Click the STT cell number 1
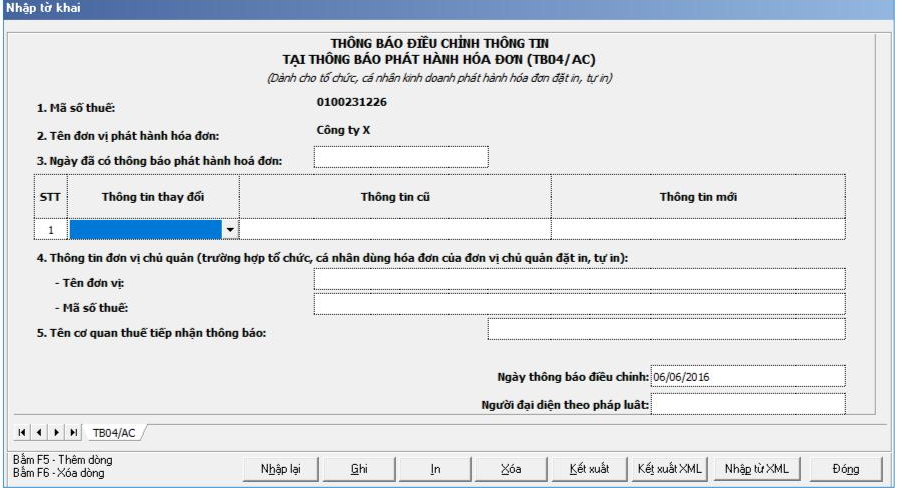Screen dimensions: 902x491 51,229
